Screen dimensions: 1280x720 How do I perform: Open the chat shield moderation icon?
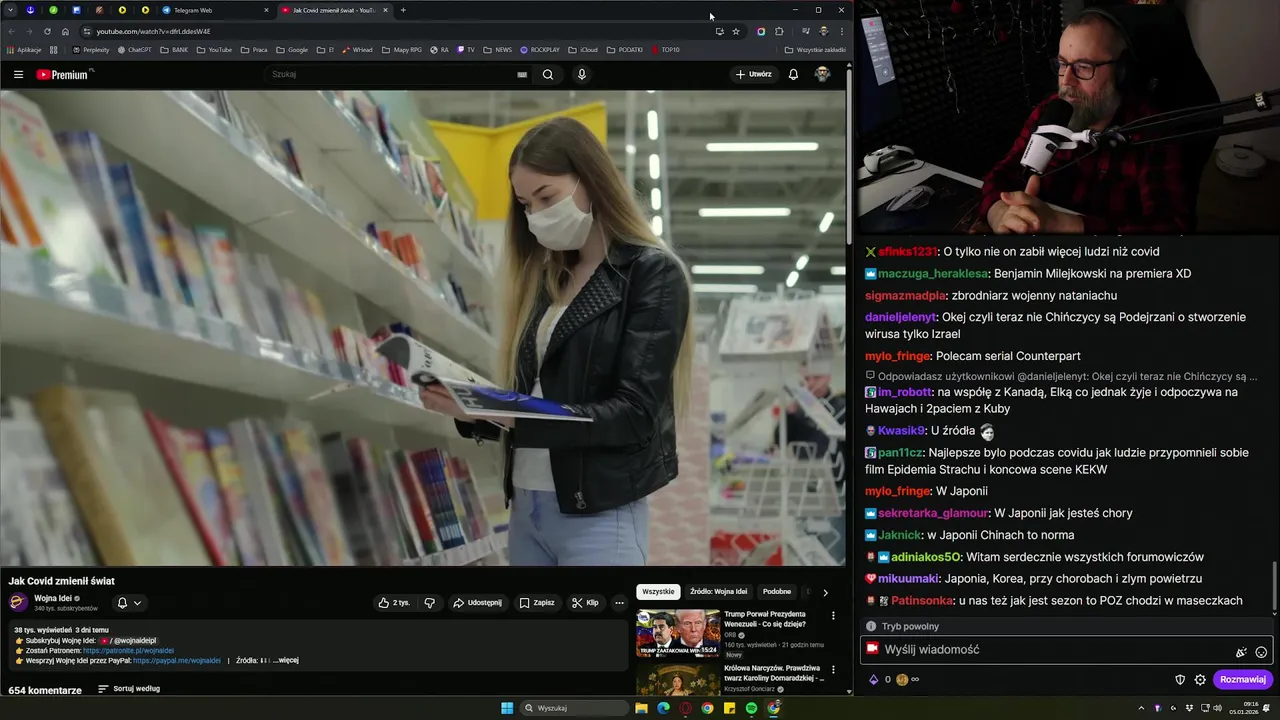point(1180,680)
